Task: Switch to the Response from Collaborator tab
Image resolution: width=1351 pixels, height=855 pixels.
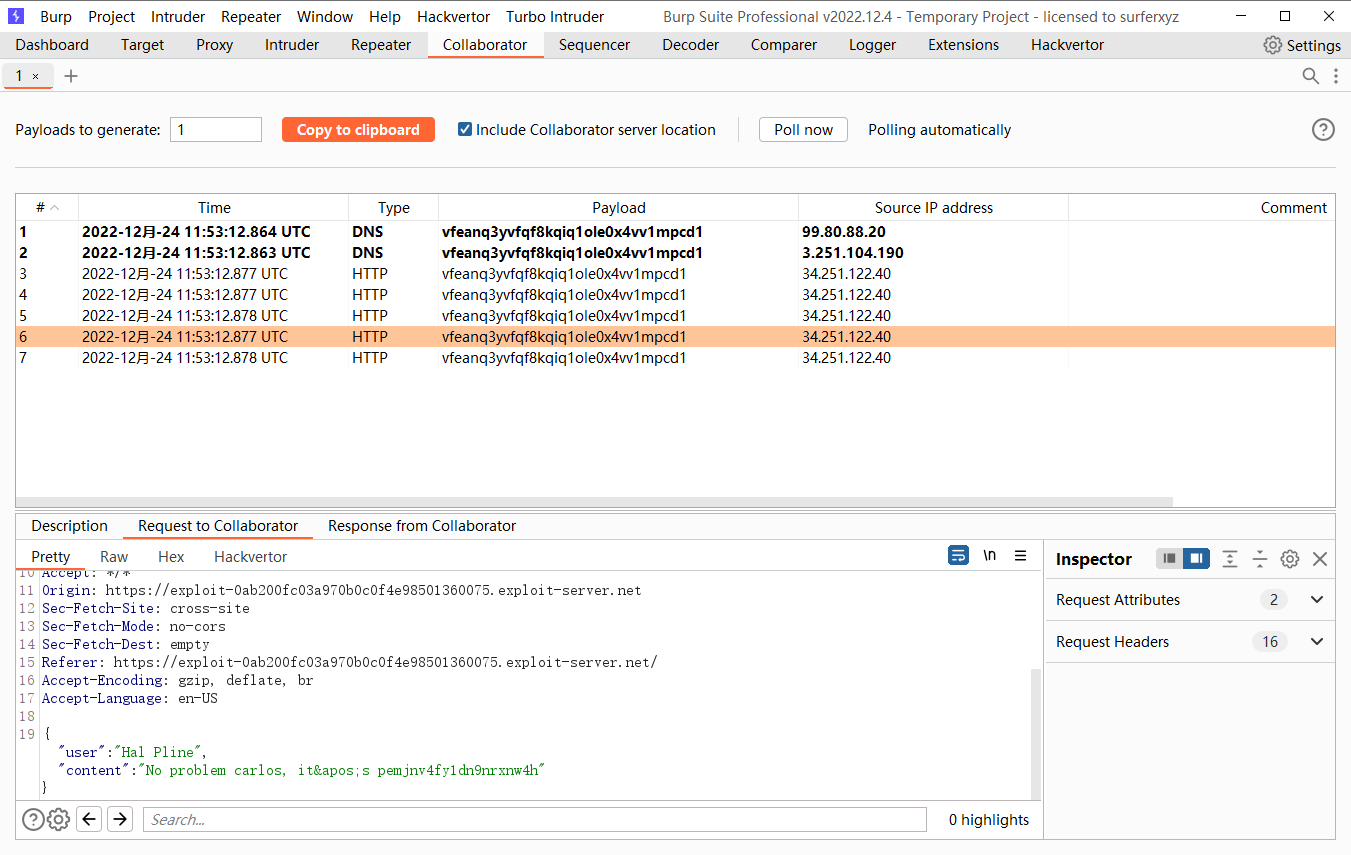Action: pyautogui.click(x=422, y=525)
